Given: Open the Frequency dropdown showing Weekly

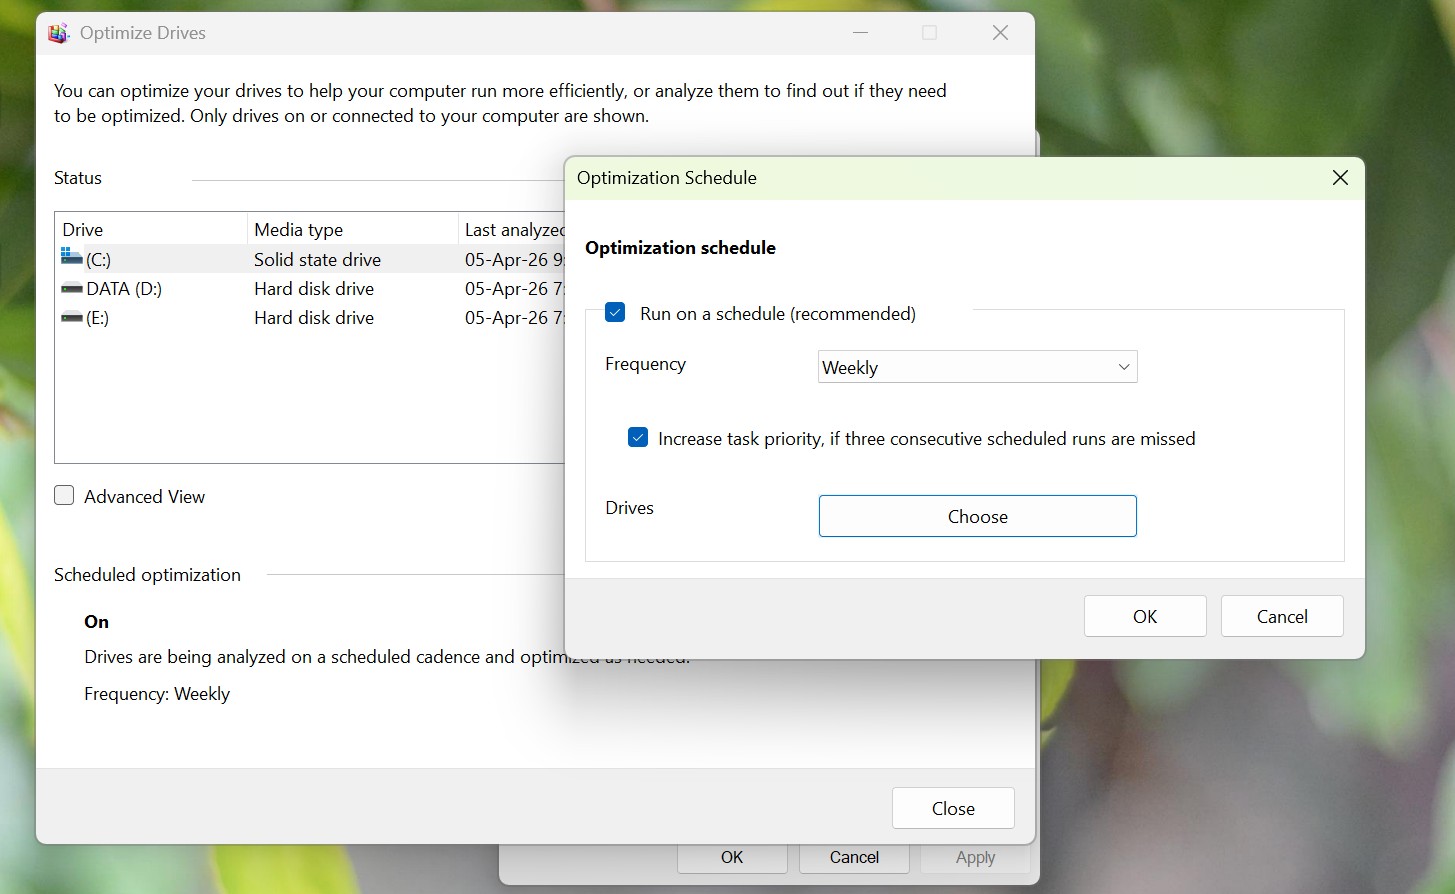Looking at the screenshot, I should coord(977,367).
